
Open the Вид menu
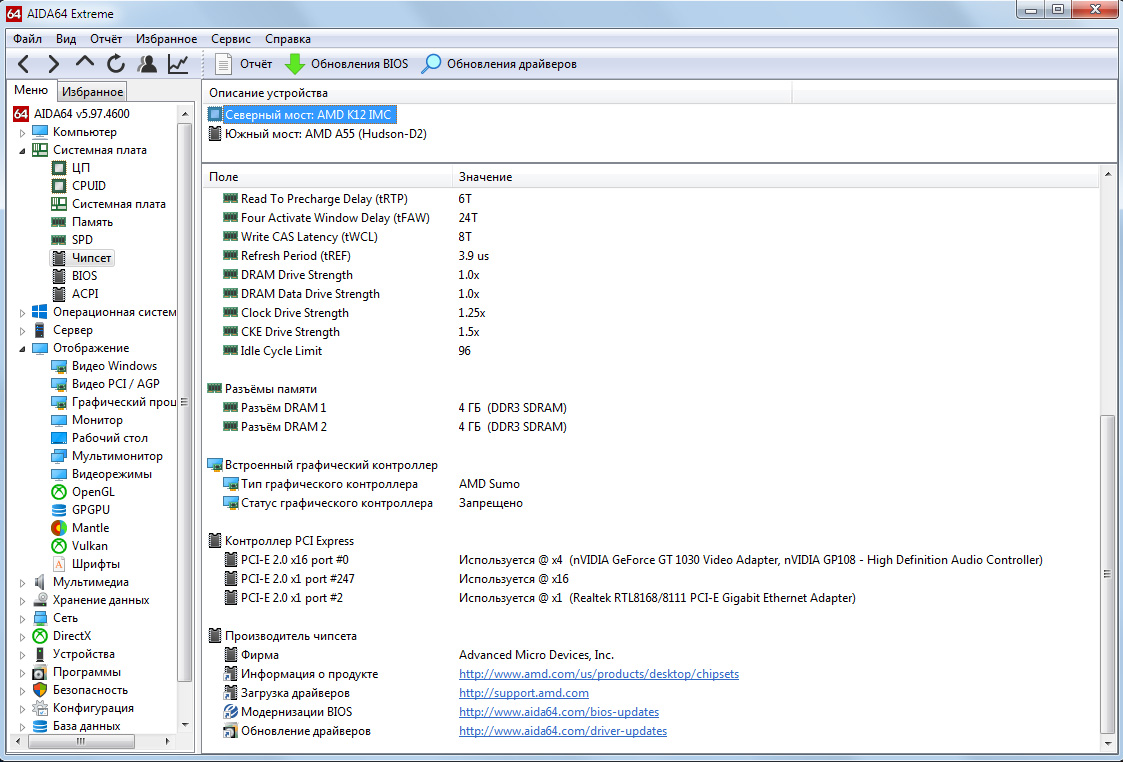tap(66, 39)
